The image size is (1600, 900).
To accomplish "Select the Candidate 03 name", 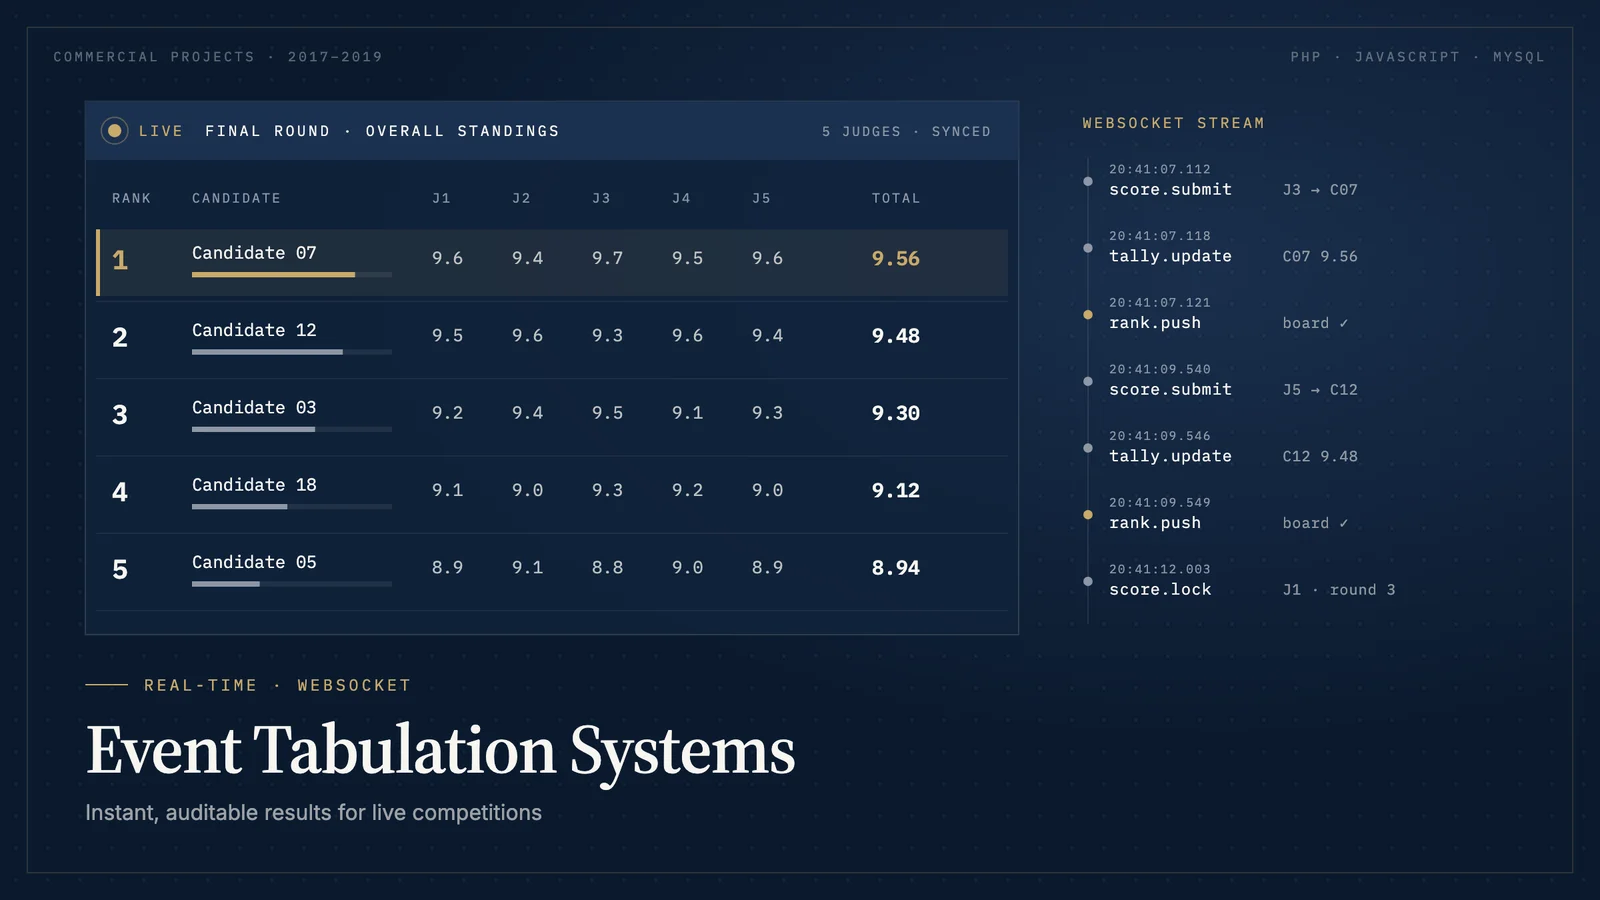I will [254, 408].
